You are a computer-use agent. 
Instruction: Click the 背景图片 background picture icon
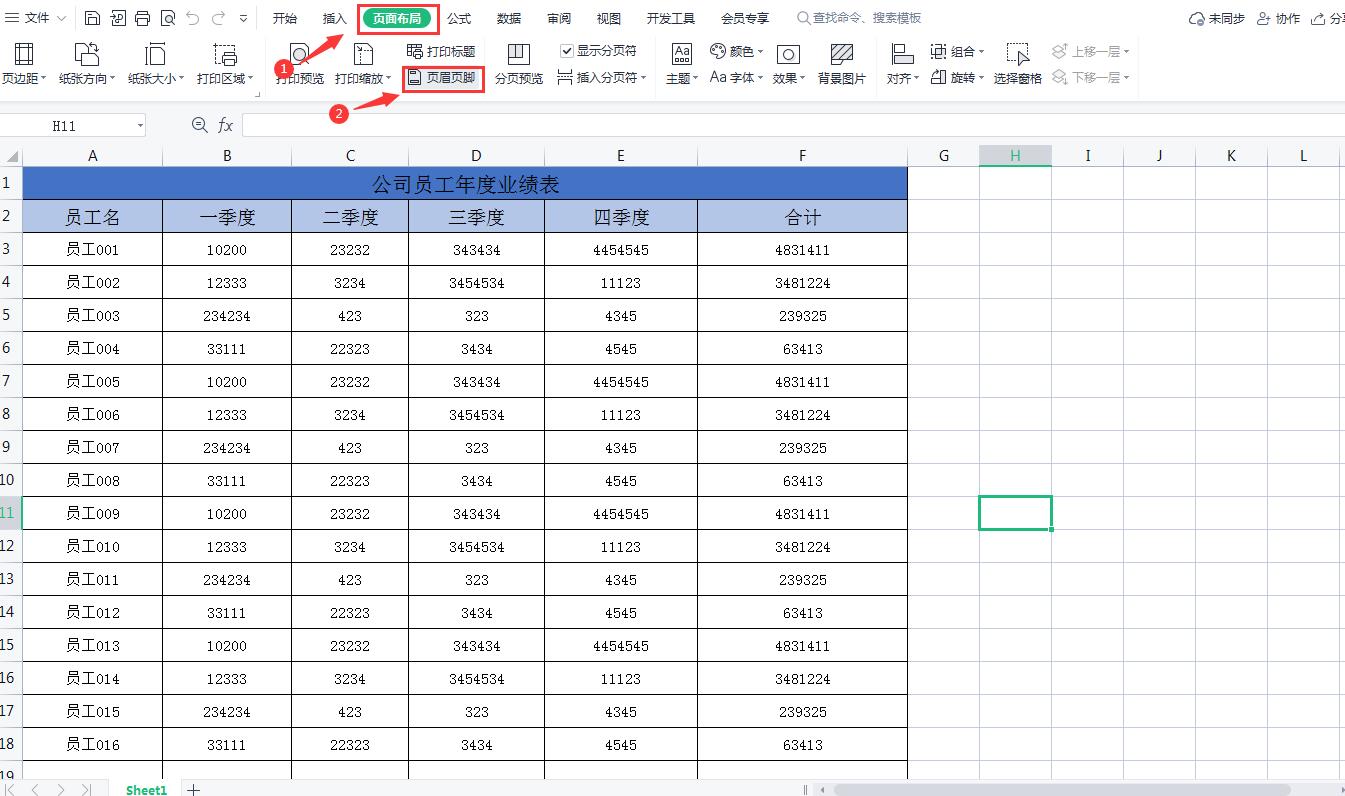tap(842, 55)
